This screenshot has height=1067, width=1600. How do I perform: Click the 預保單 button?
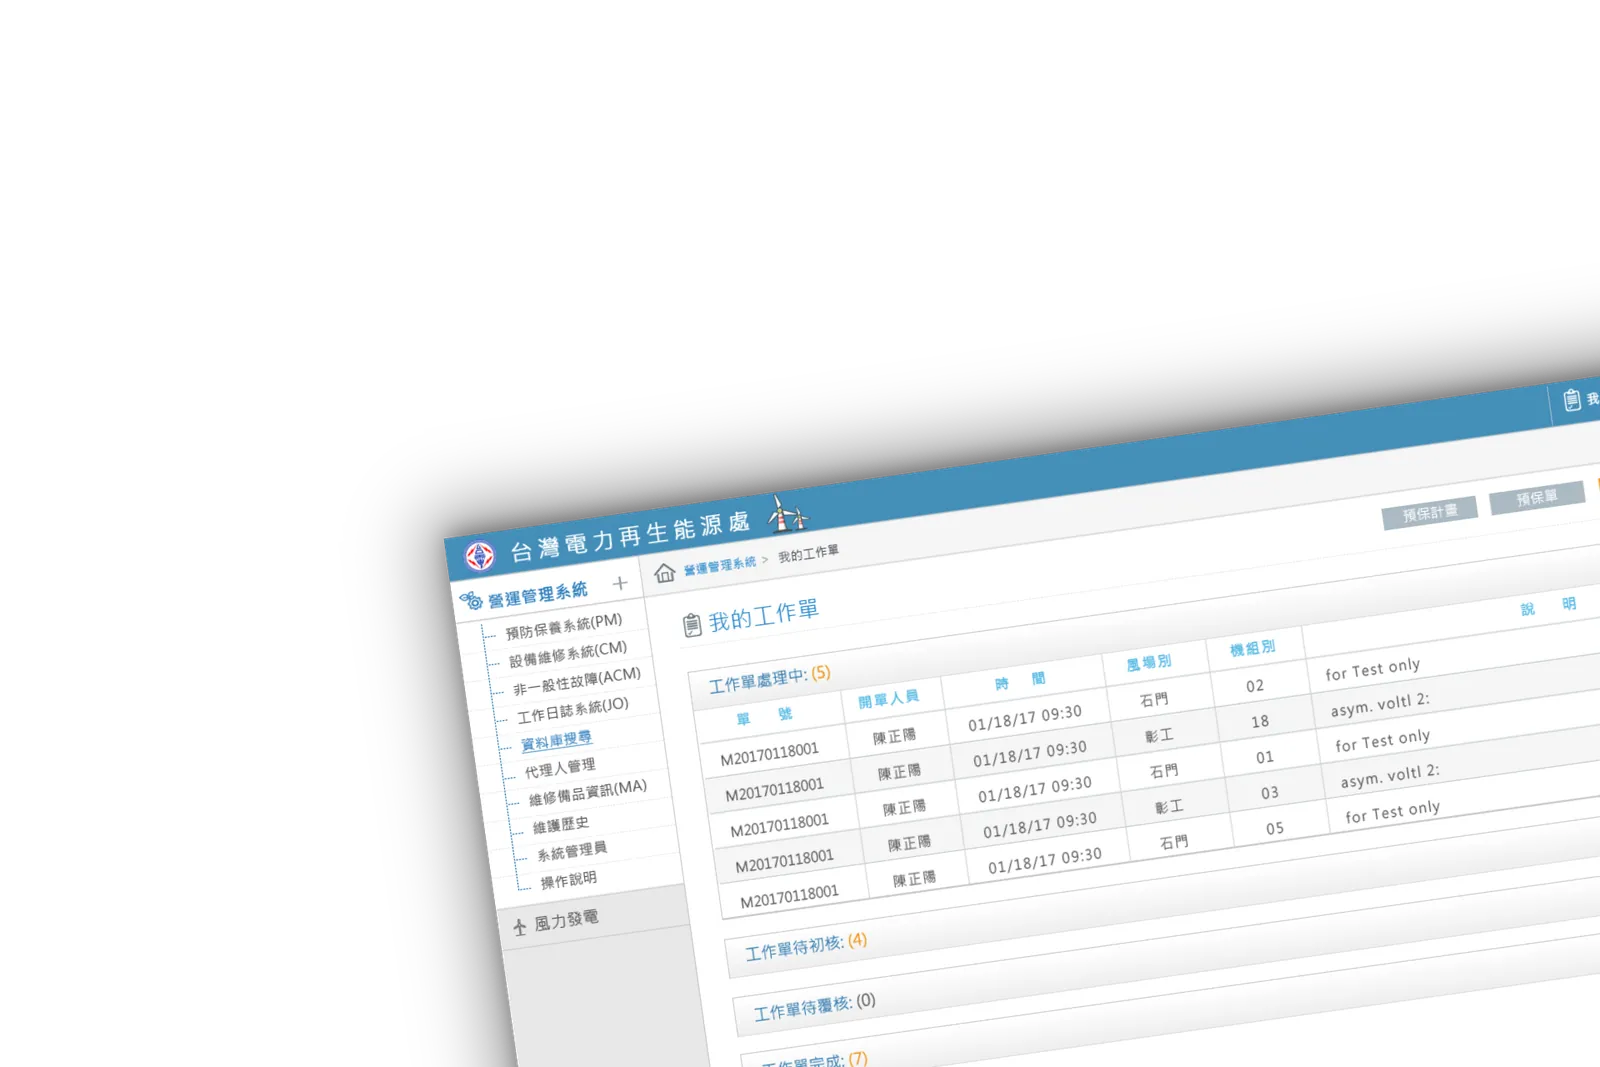(1537, 497)
